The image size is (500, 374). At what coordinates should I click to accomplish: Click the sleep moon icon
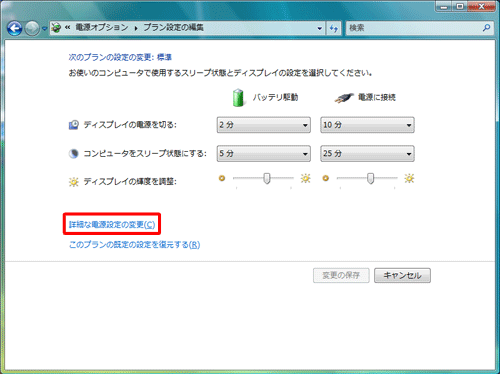pos(74,154)
